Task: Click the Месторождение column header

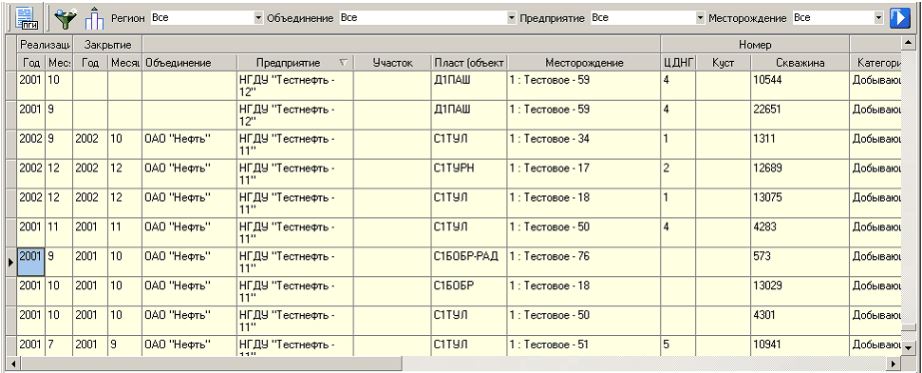Action: click(x=583, y=63)
